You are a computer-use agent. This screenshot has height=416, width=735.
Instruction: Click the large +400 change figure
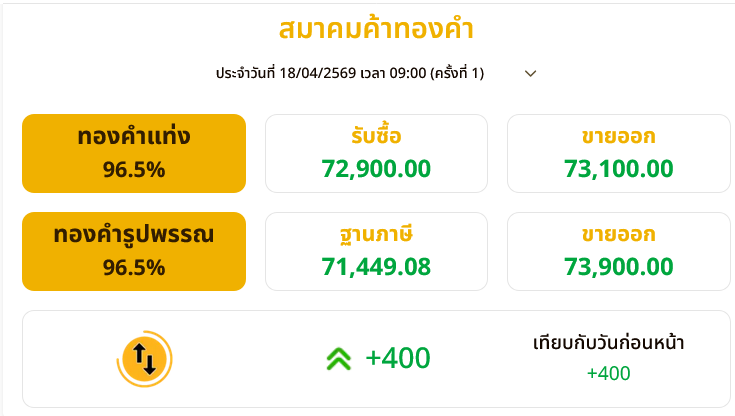click(x=397, y=358)
